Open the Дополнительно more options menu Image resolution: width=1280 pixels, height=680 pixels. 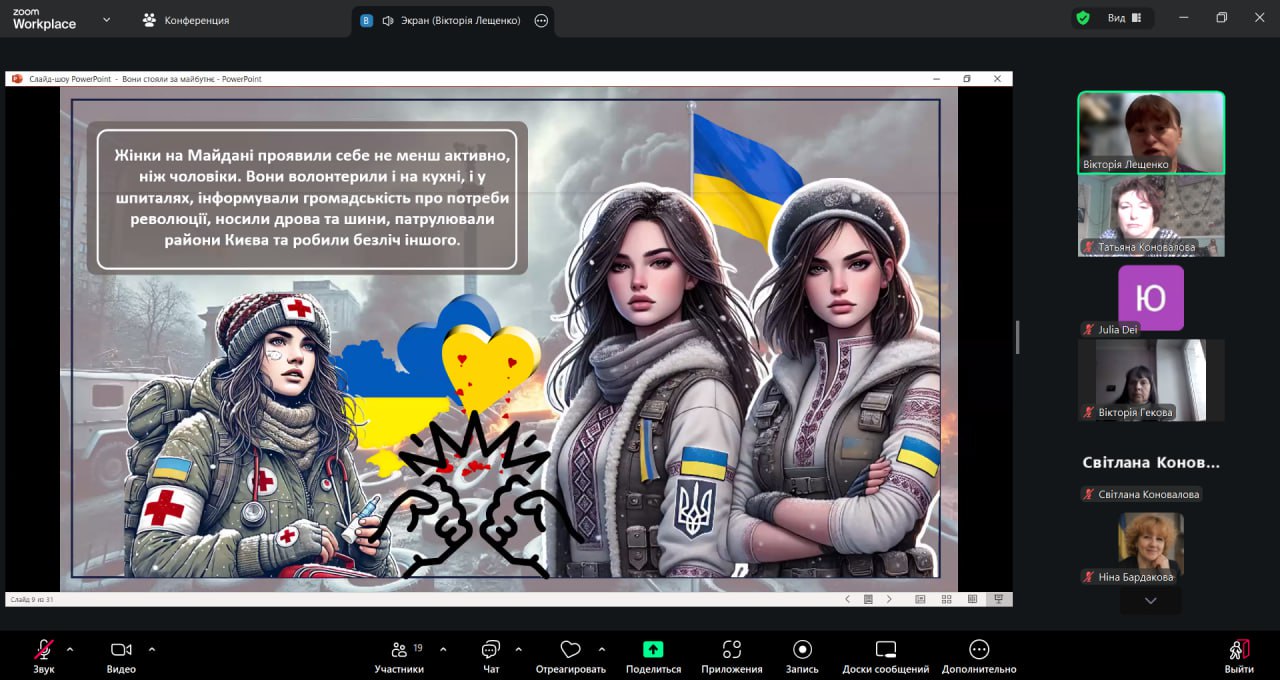pyautogui.click(x=979, y=650)
